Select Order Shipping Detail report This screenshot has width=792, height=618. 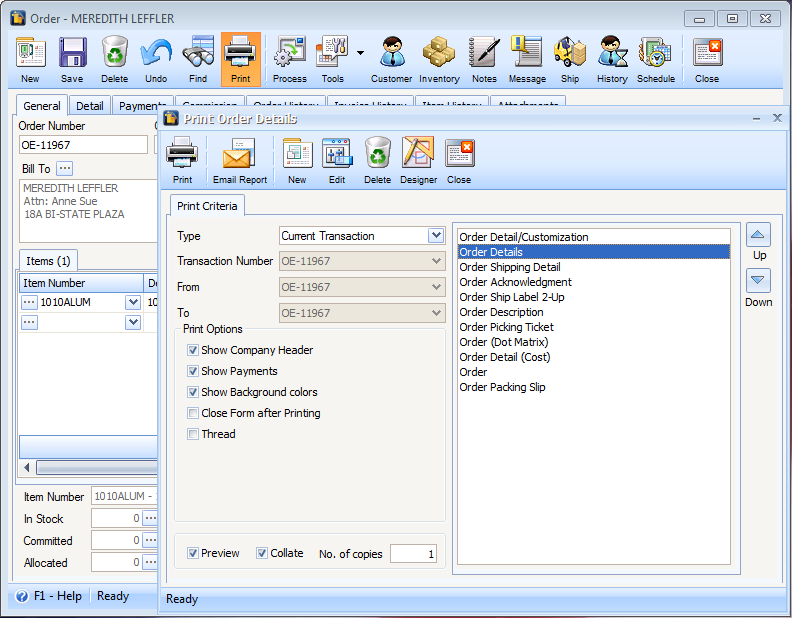593,267
